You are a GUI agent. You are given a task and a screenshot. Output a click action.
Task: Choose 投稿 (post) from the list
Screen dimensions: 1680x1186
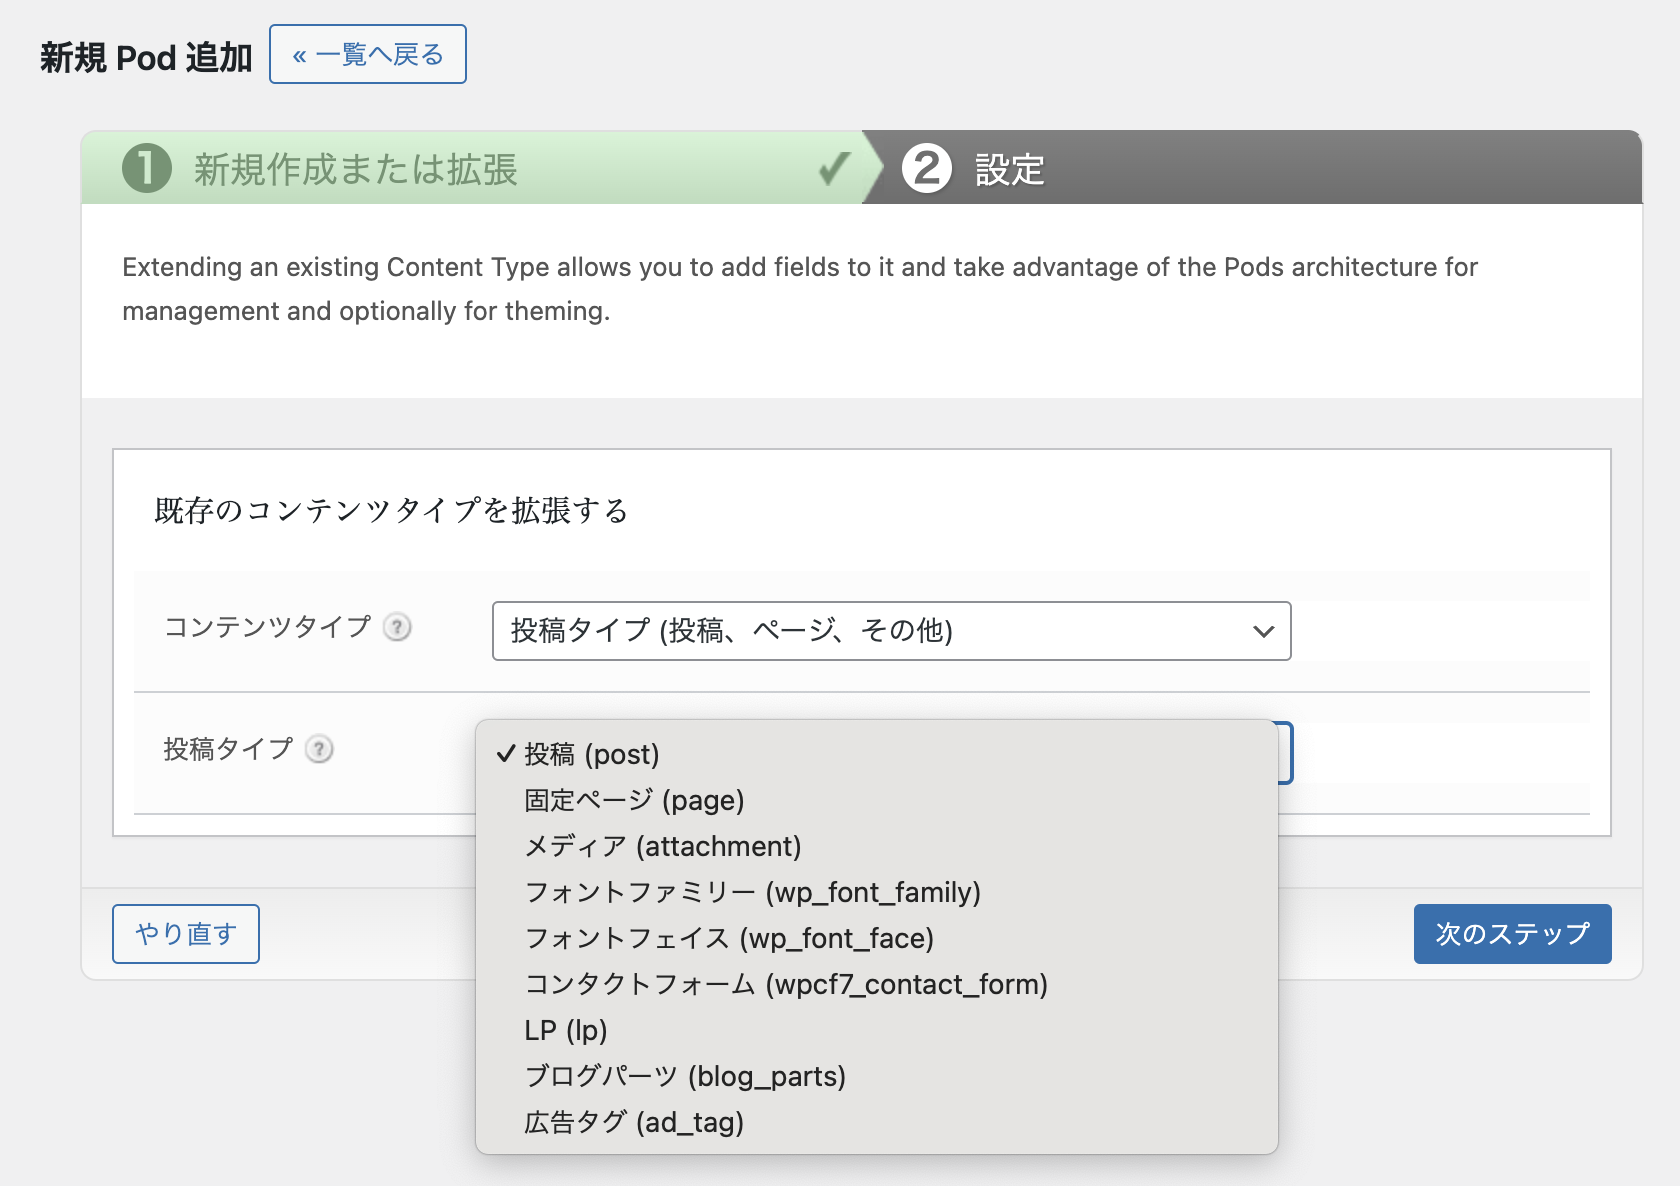pyautogui.click(x=591, y=754)
